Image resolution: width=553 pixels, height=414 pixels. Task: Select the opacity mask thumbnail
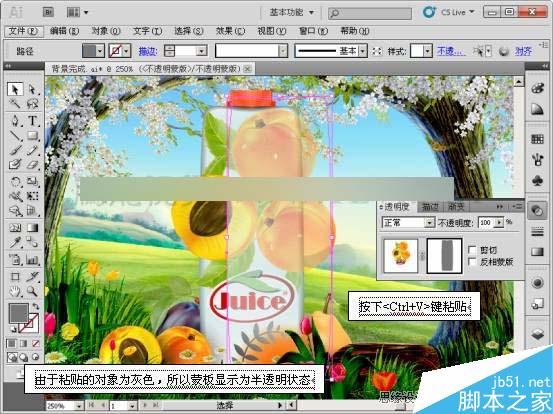[x=444, y=256]
